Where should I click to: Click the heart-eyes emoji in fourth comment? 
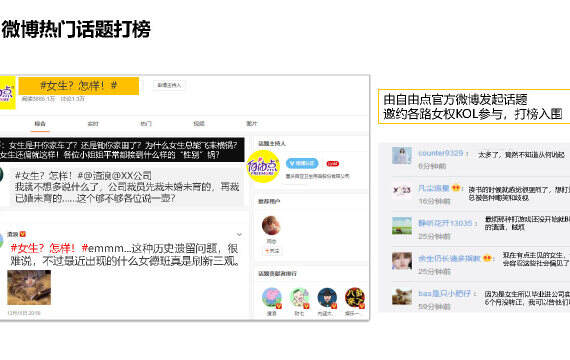click(487, 258)
